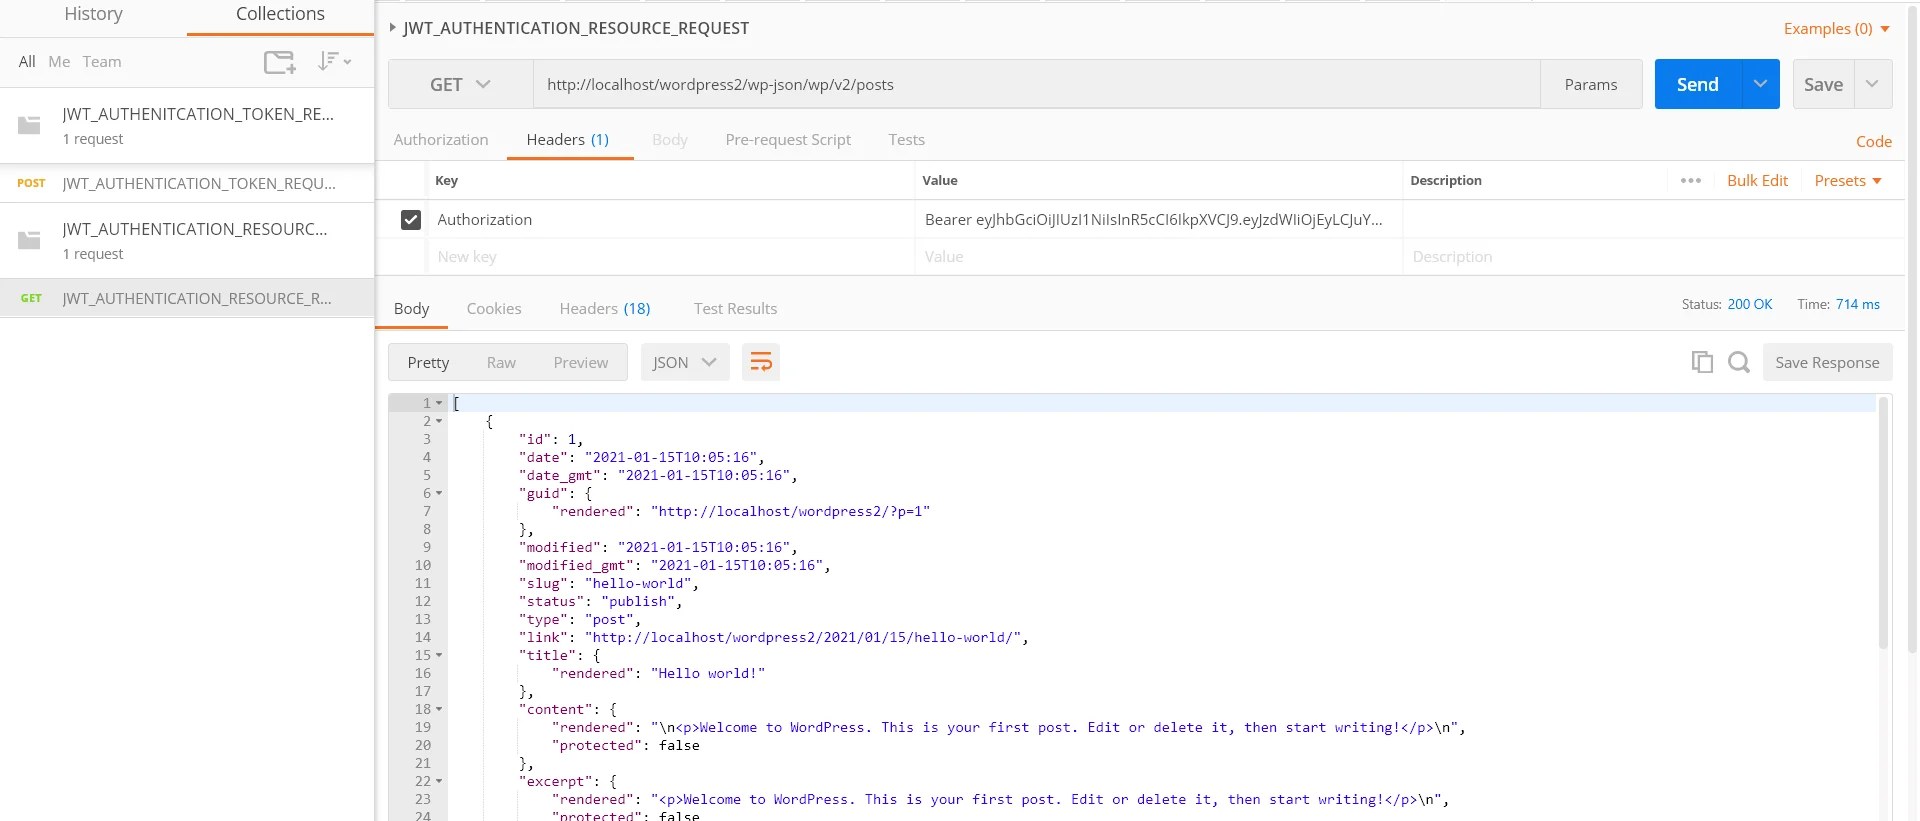Toggle the line wrap icon in response
Screen dimensions: 1920x821
(x=761, y=362)
